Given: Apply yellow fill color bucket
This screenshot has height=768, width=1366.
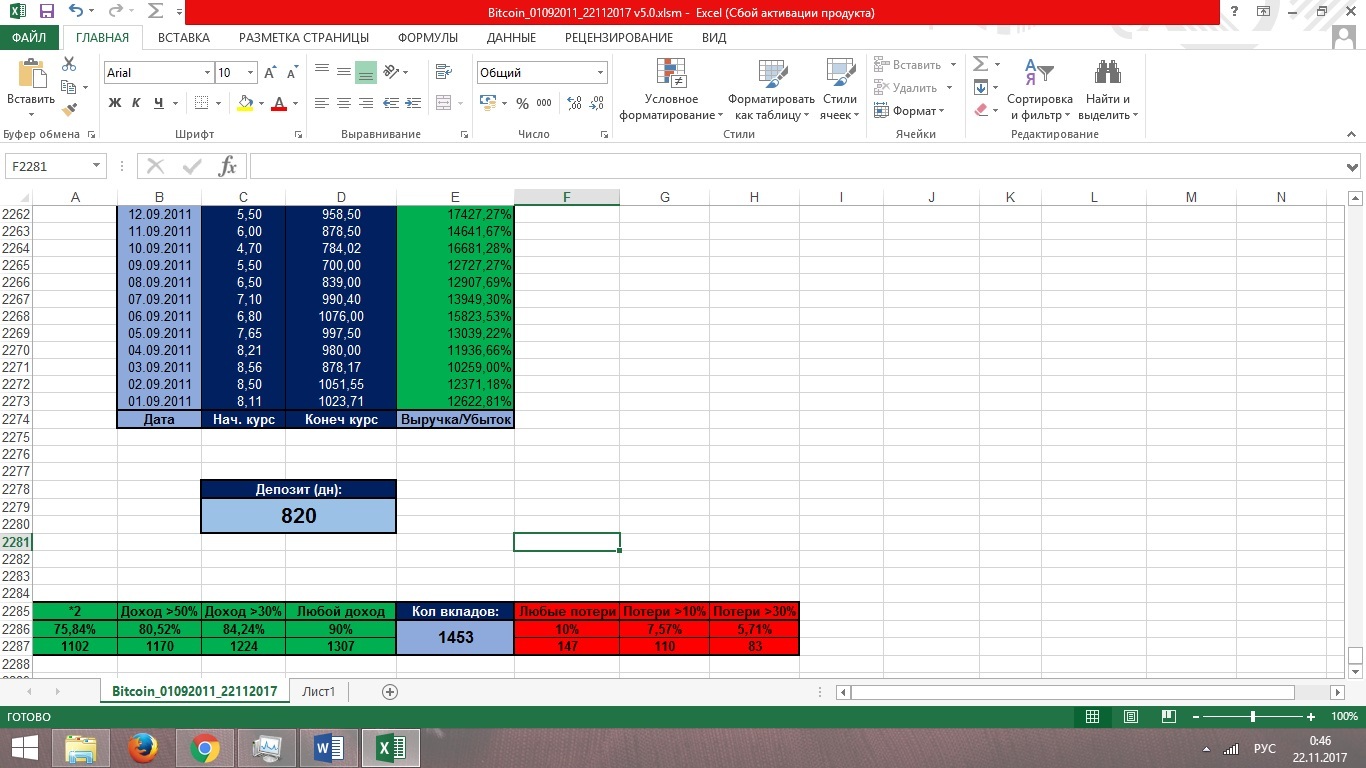Looking at the screenshot, I should pos(246,103).
